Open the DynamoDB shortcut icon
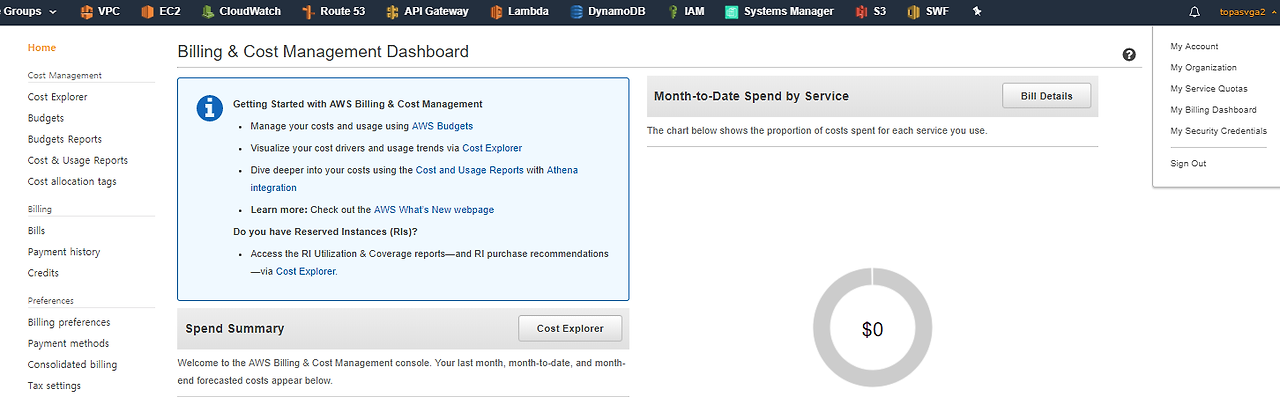Viewport: 1280px width, 397px height. 577,12
